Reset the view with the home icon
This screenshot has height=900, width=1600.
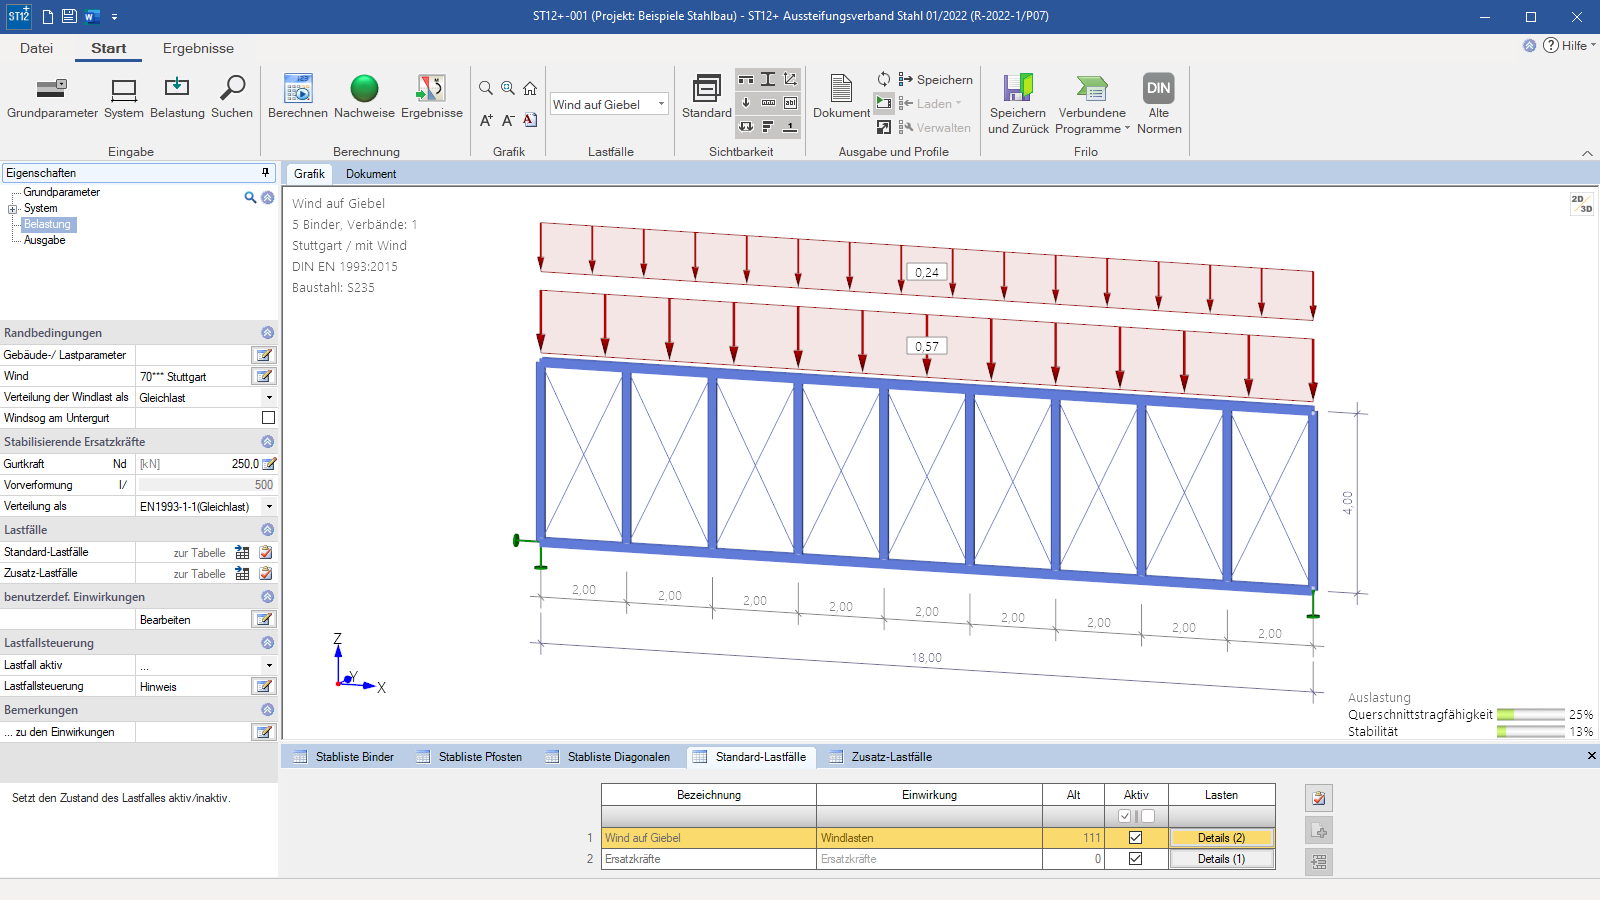[530, 88]
